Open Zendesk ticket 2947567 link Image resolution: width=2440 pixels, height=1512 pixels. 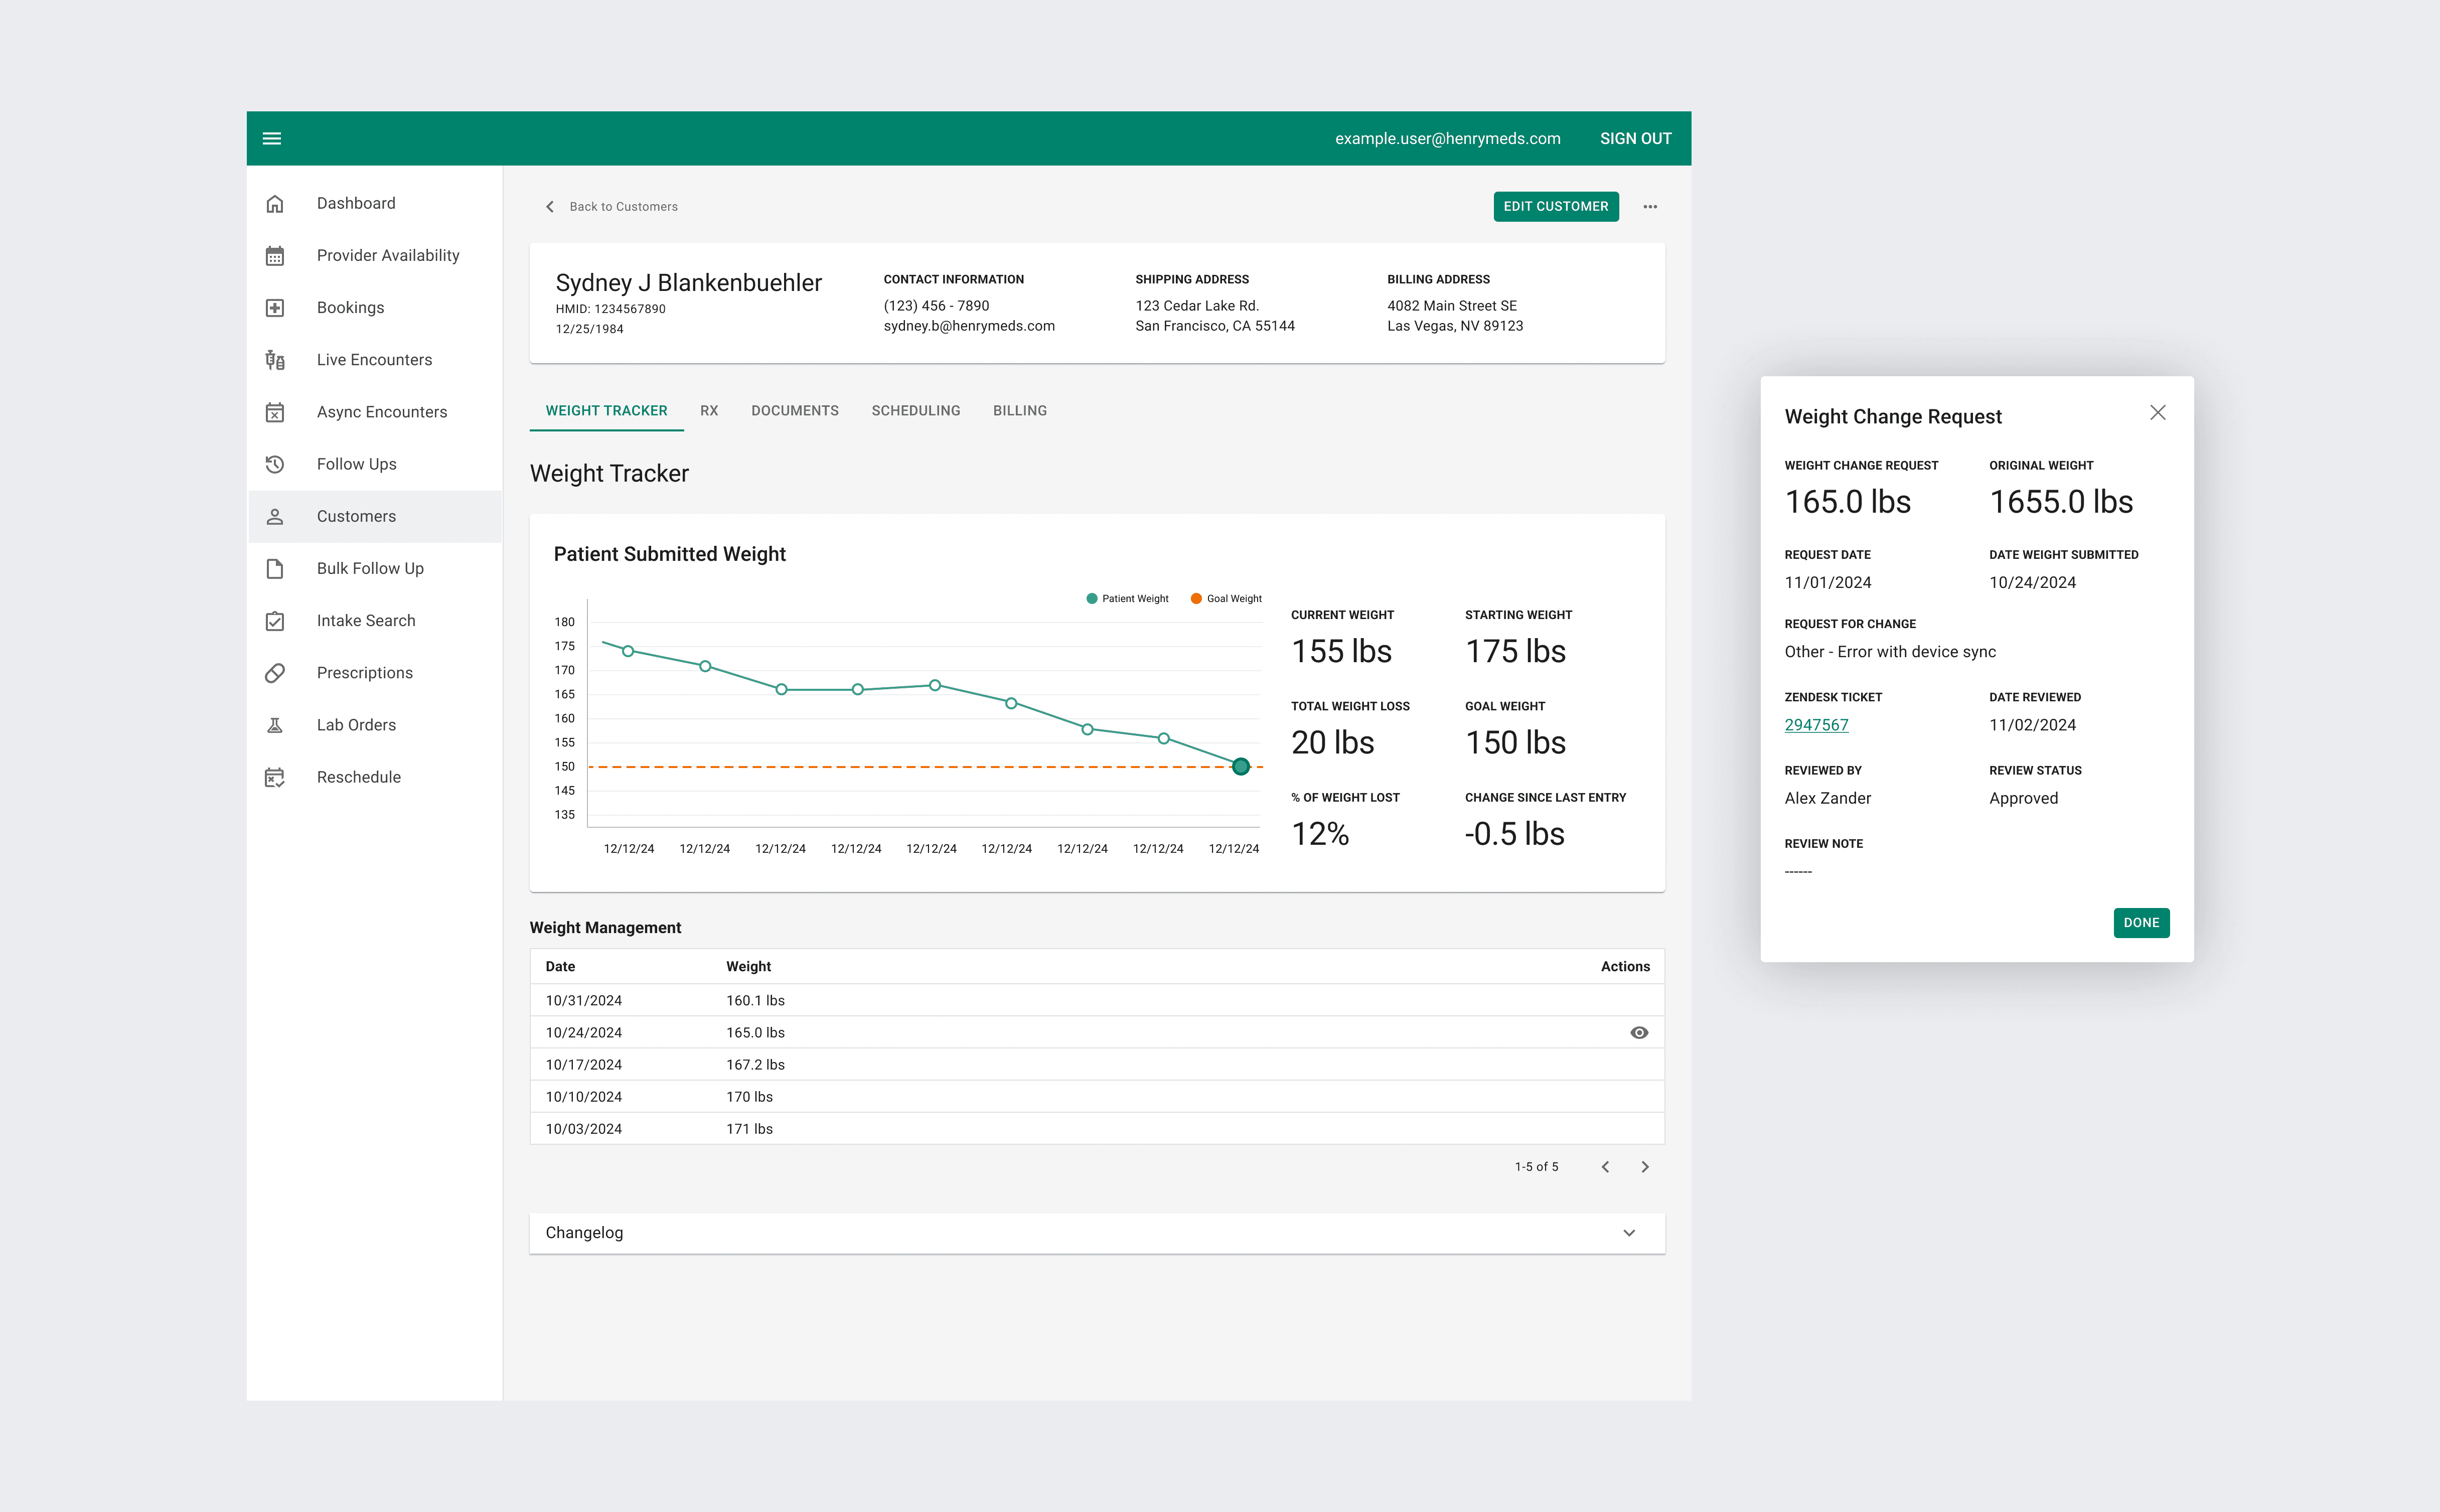(1816, 725)
